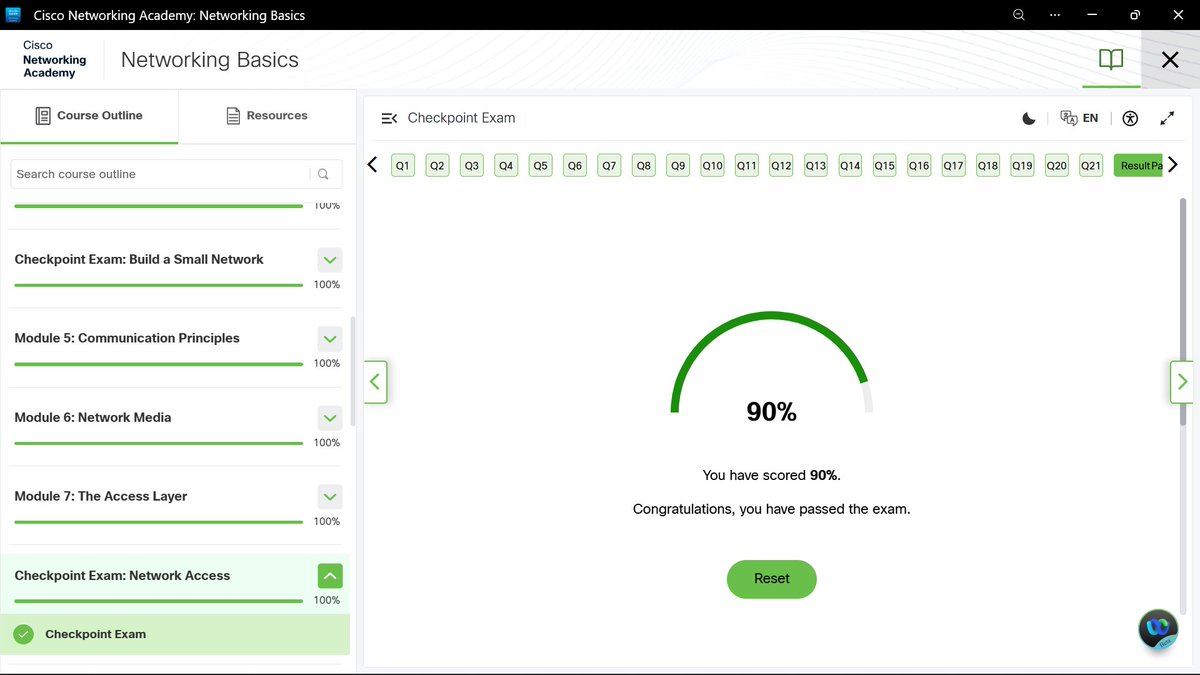Collapse the Checkpoint Exam menu icon
This screenshot has width=1200, height=675.
(x=389, y=118)
